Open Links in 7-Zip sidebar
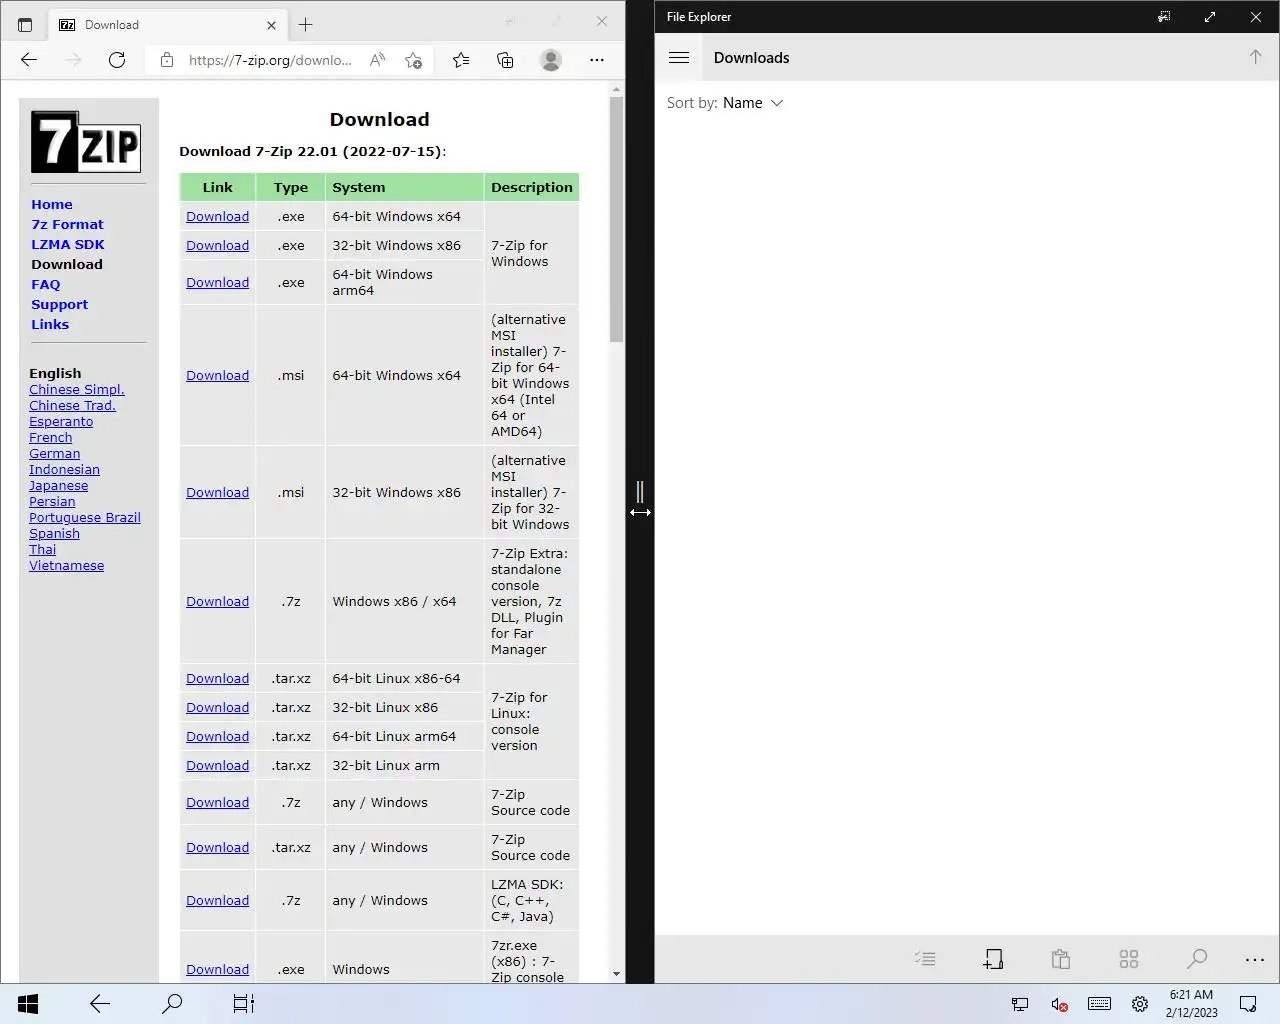This screenshot has height=1024, width=1280. coord(50,324)
